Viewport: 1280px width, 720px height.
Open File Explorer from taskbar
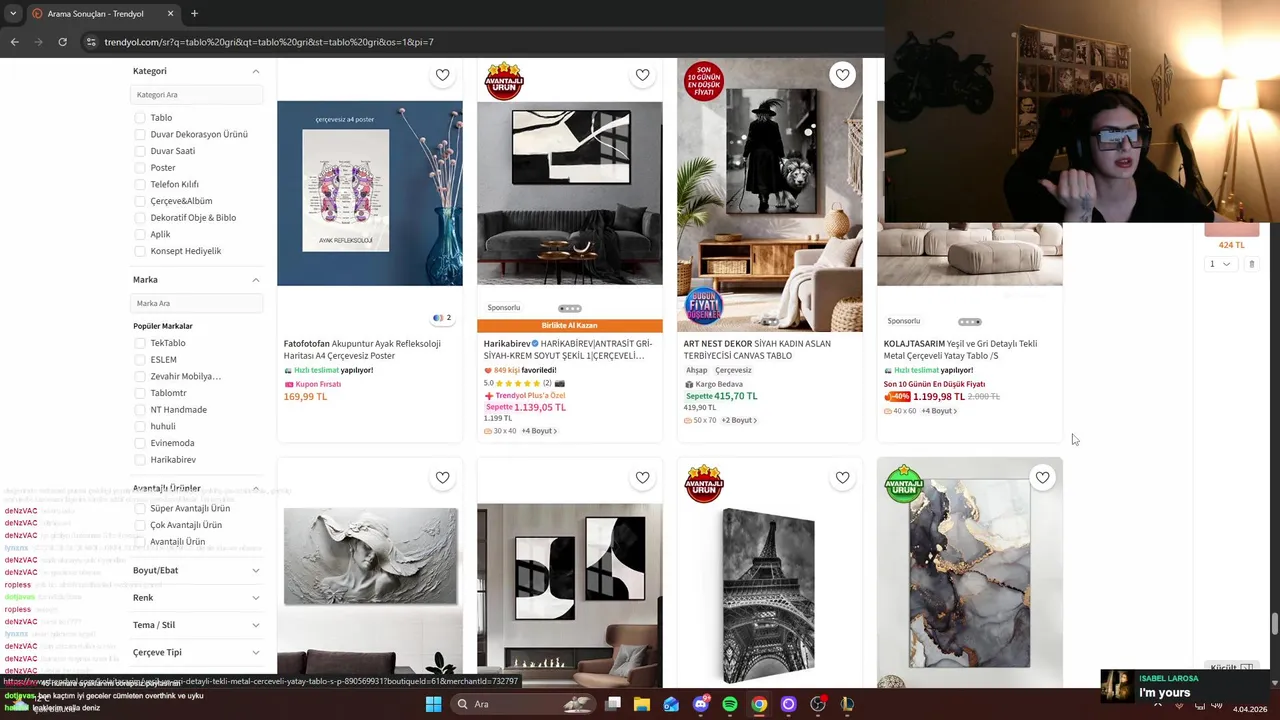[x=642, y=704]
